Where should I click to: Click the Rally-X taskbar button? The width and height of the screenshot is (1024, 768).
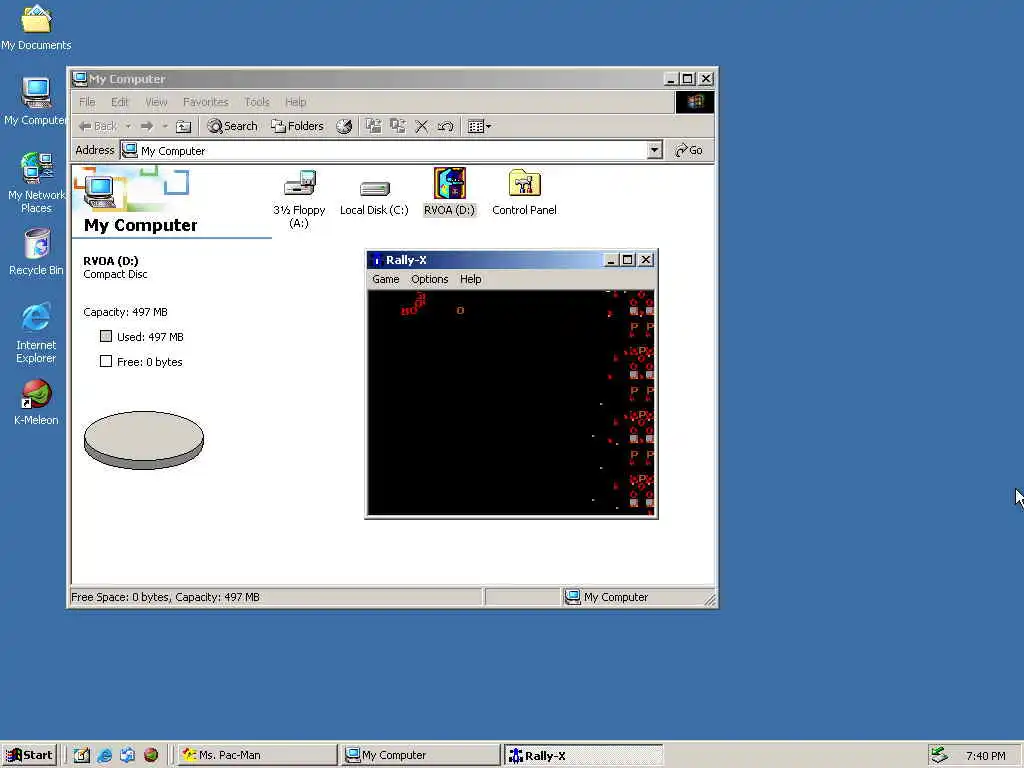583,756
